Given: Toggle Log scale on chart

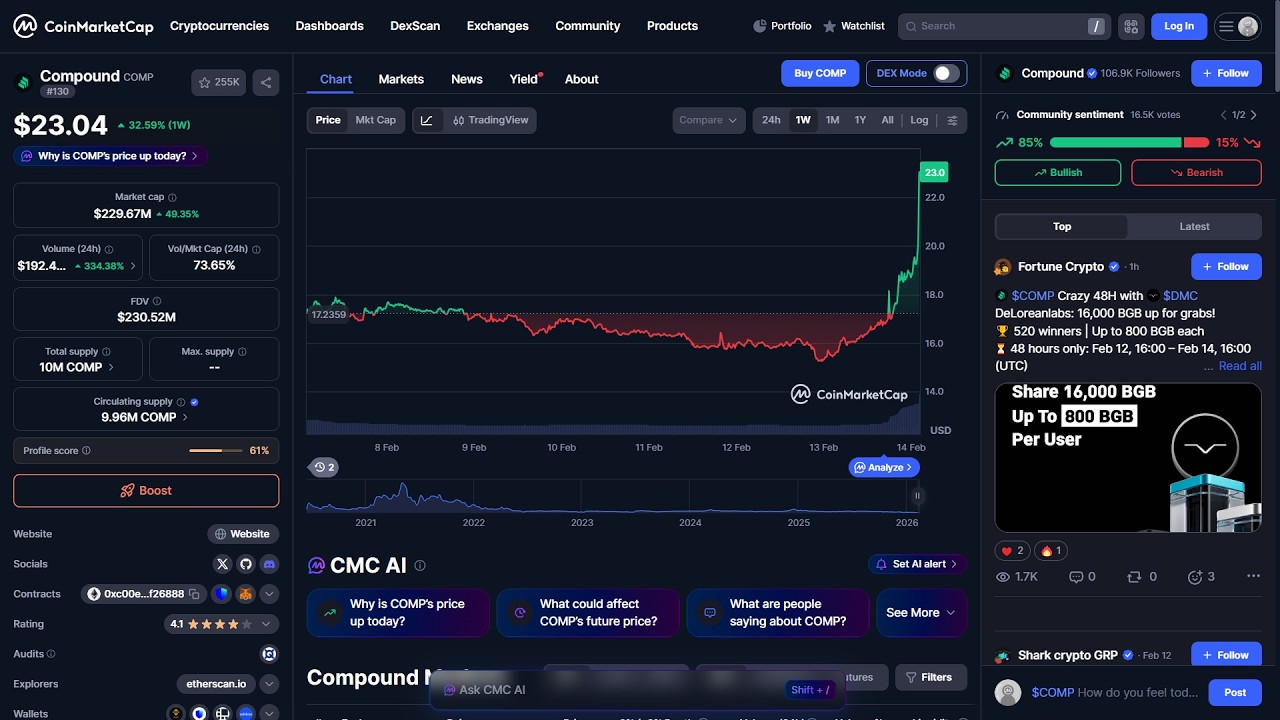Looking at the screenshot, I should 919,120.
